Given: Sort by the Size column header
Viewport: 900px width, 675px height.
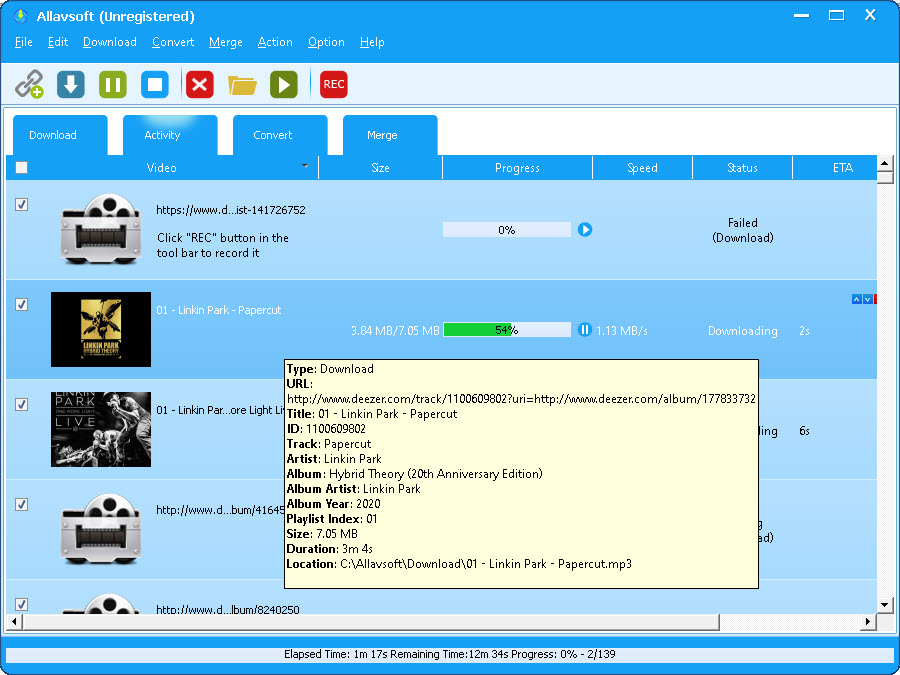Looking at the screenshot, I should (381, 168).
